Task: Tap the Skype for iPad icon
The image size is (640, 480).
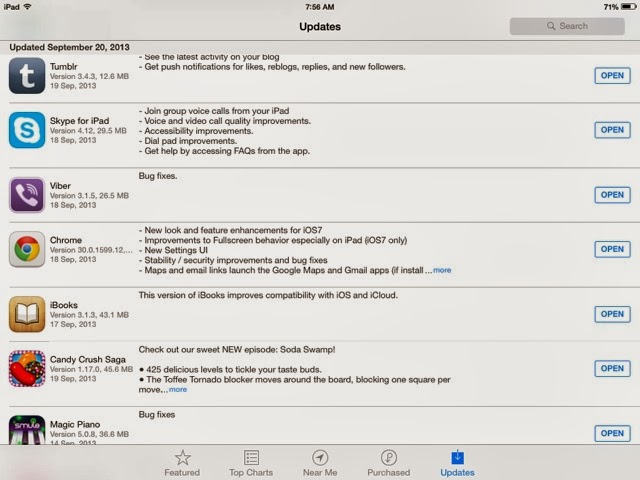Action: [27, 130]
